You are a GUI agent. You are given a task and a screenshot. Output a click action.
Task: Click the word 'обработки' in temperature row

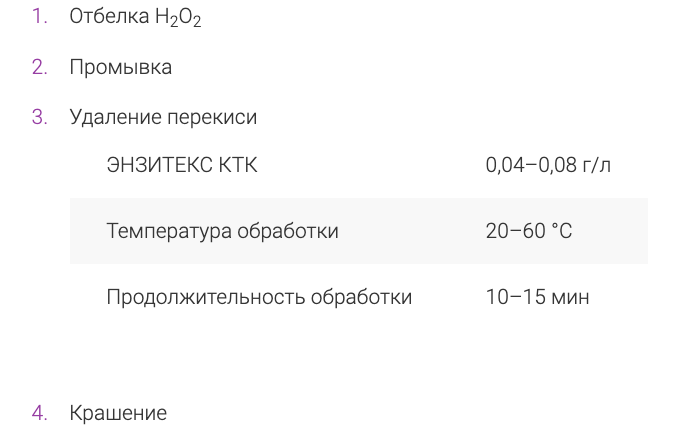click(288, 231)
